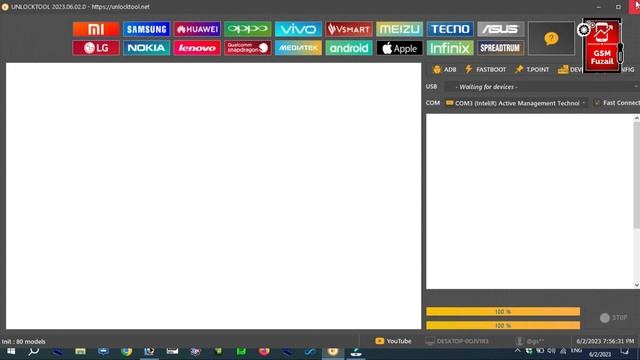Click the STOP button
Viewport: 640px width, 360px height.
(613, 318)
